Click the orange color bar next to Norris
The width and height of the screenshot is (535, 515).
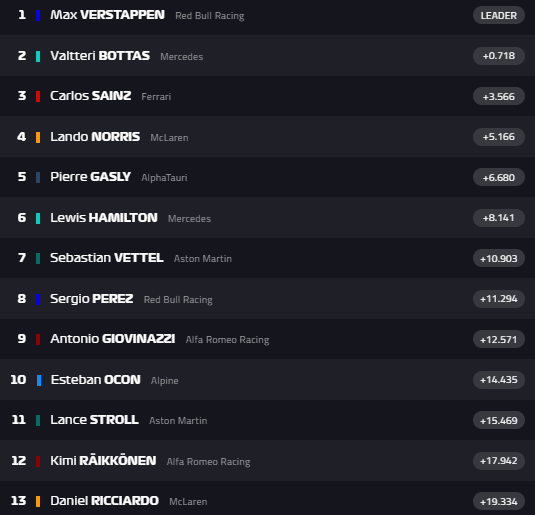38,137
